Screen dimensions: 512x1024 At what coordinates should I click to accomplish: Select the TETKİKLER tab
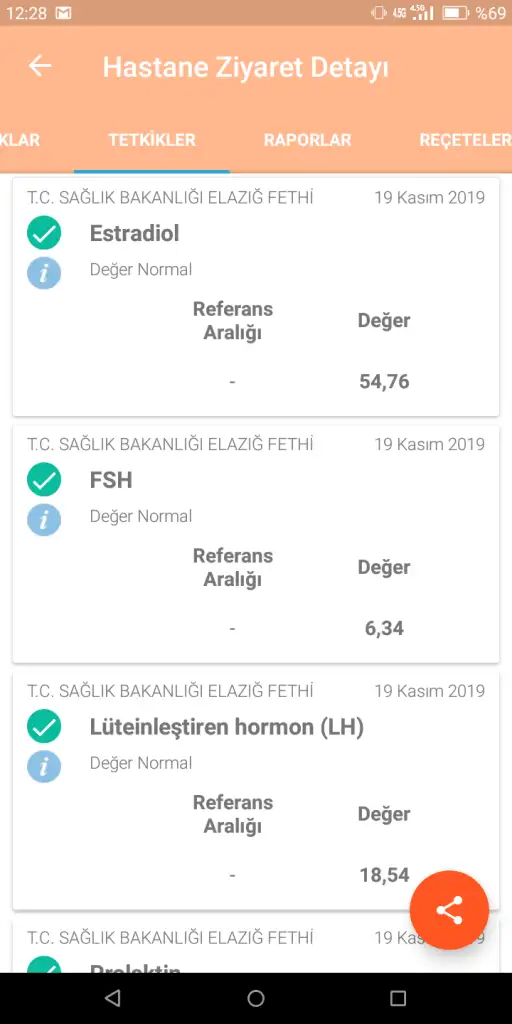pos(152,140)
